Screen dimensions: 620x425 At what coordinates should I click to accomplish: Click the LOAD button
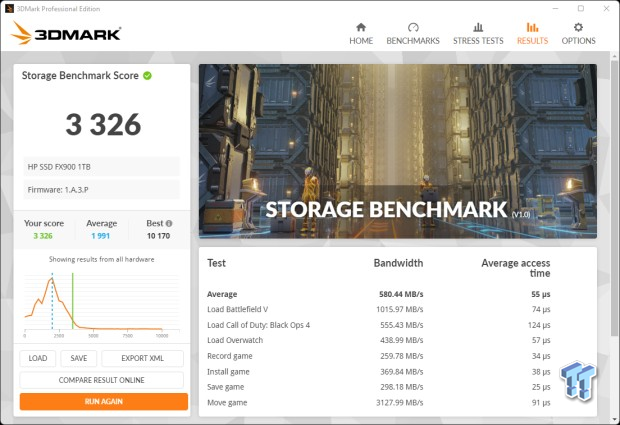click(x=38, y=358)
